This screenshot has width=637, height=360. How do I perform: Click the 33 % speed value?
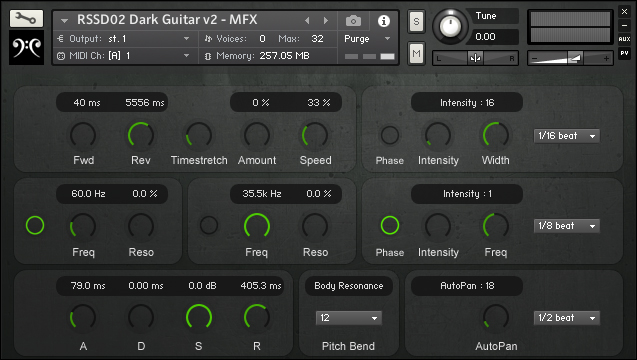point(318,103)
